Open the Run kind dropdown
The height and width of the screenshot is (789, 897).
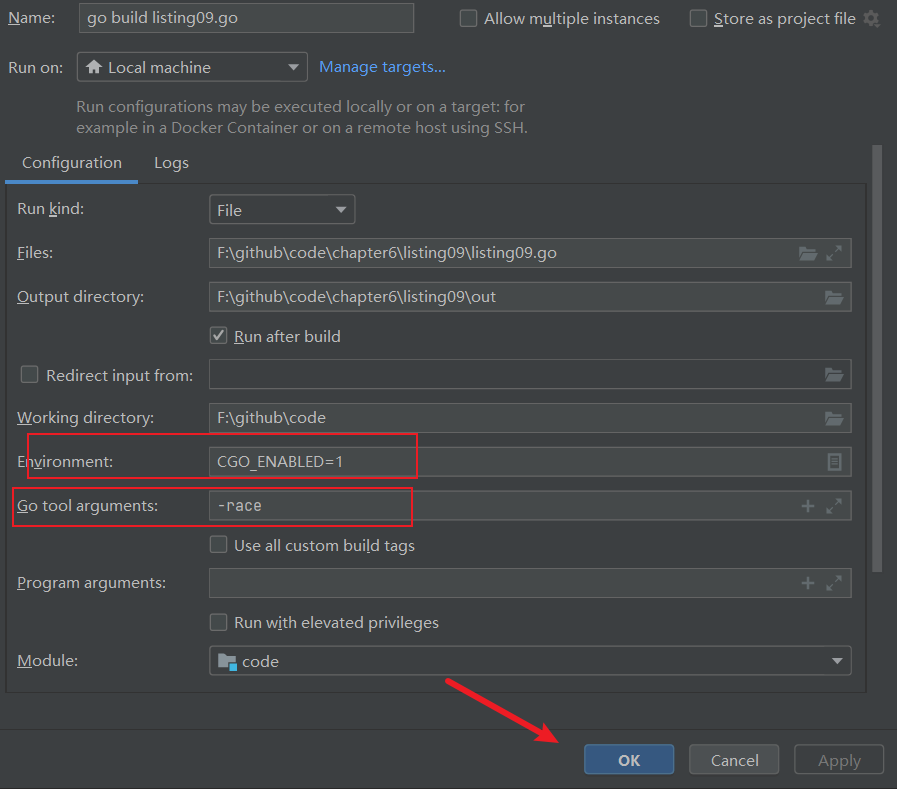pos(282,210)
